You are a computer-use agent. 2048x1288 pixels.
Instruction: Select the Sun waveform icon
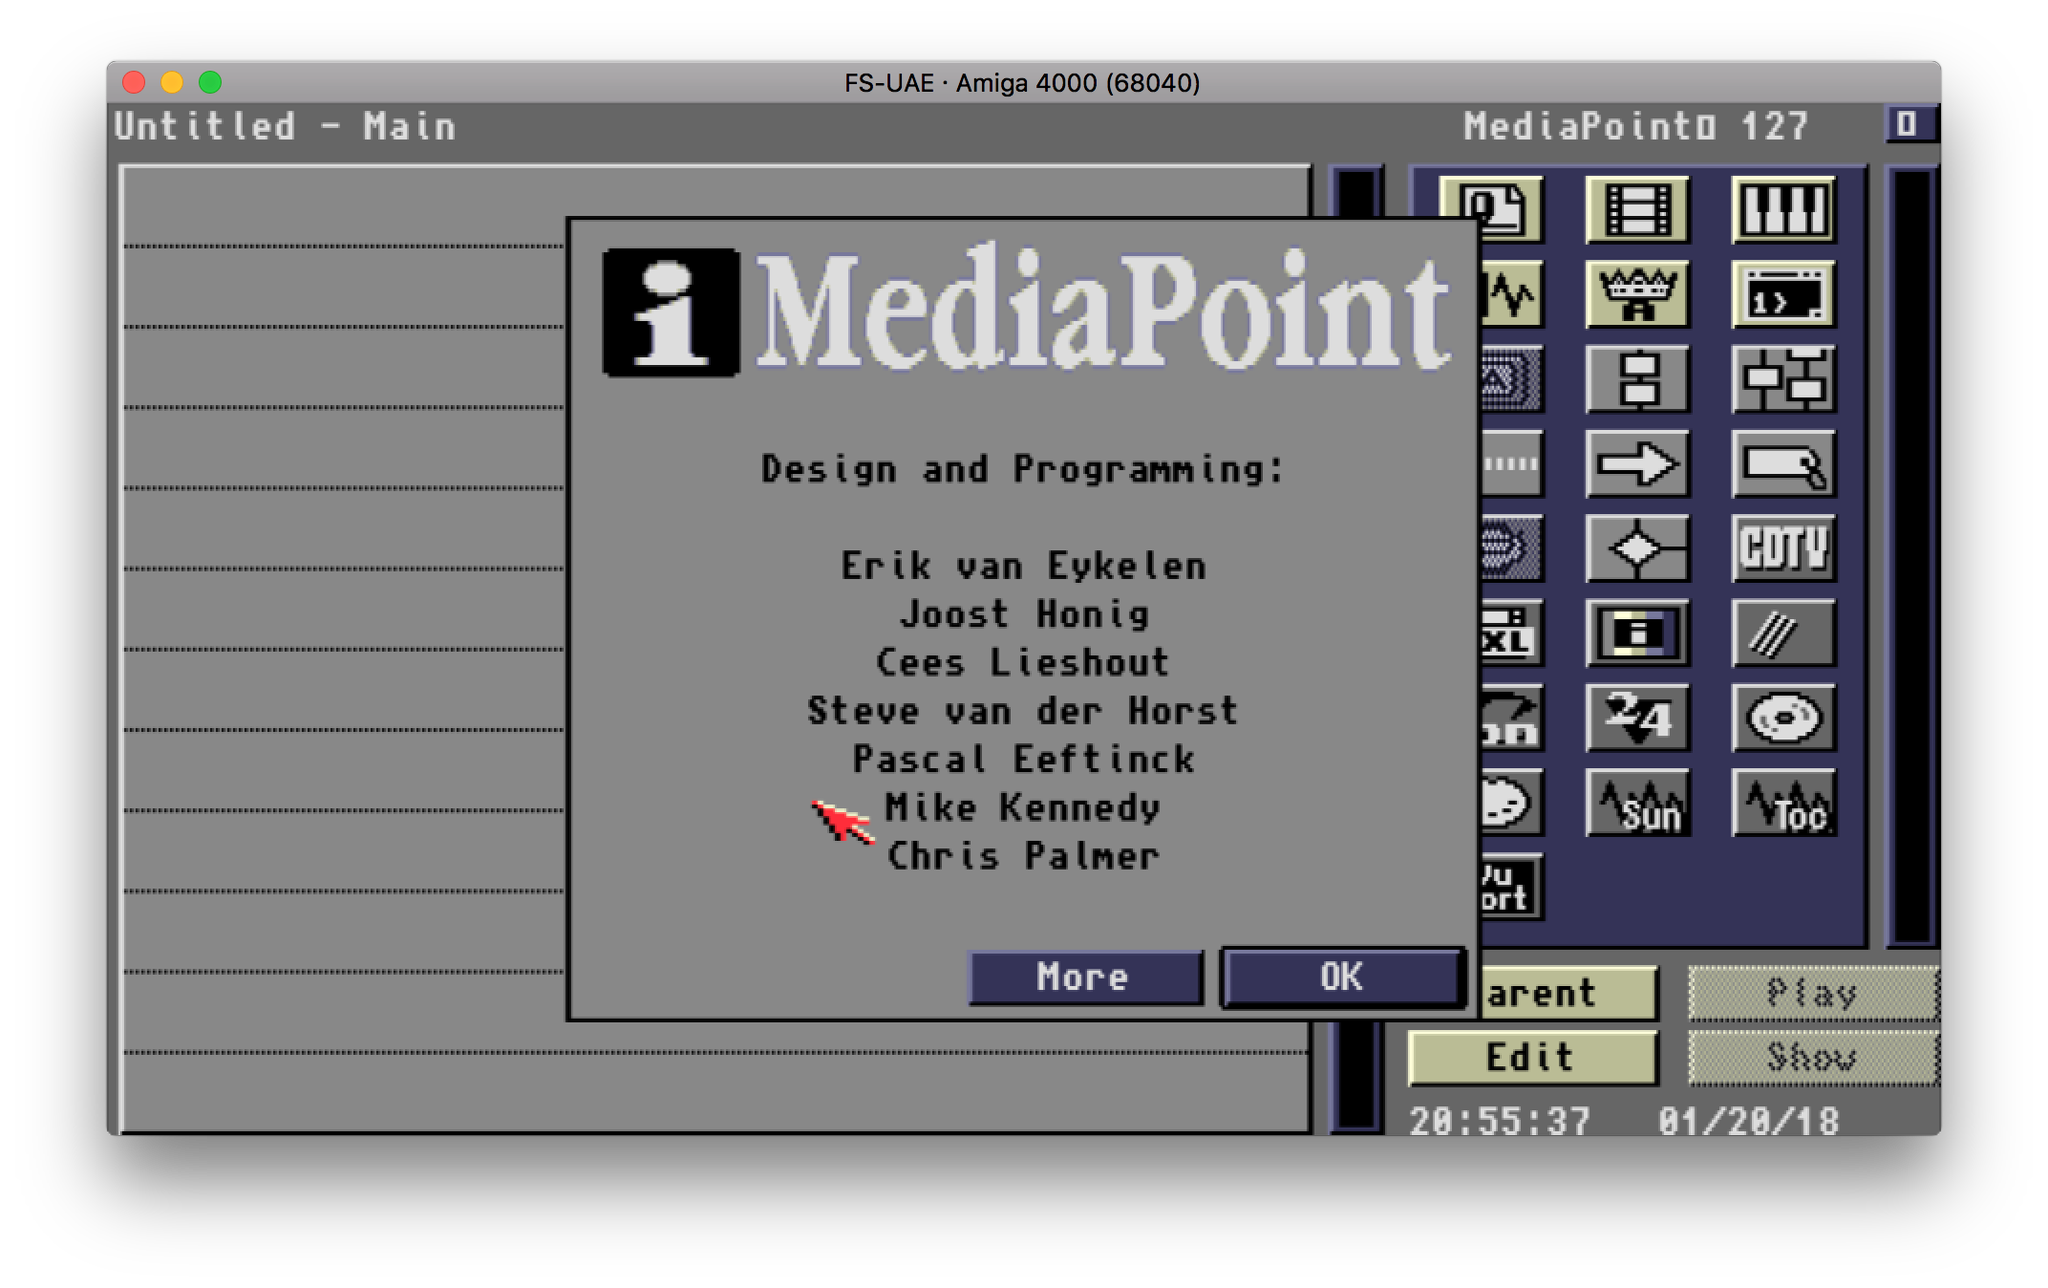pos(1638,805)
